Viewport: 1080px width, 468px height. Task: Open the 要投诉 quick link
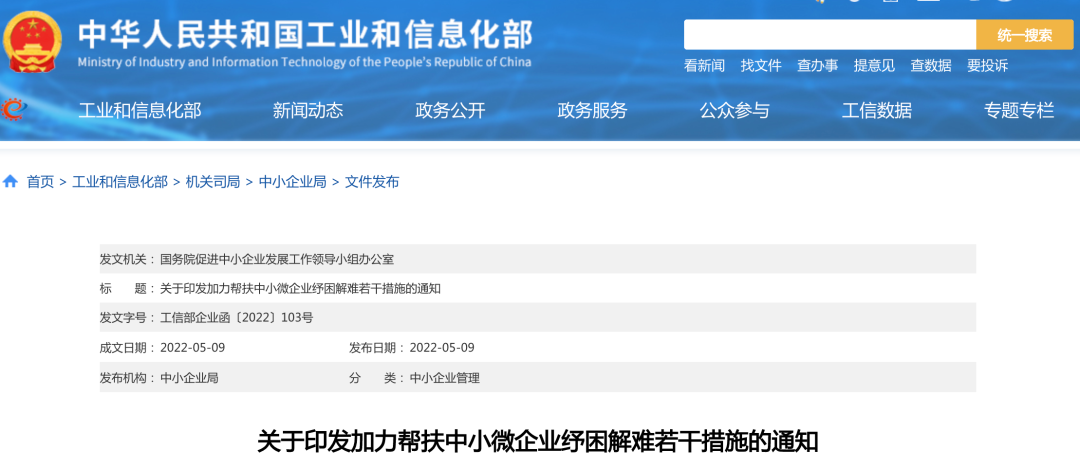(x=987, y=66)
